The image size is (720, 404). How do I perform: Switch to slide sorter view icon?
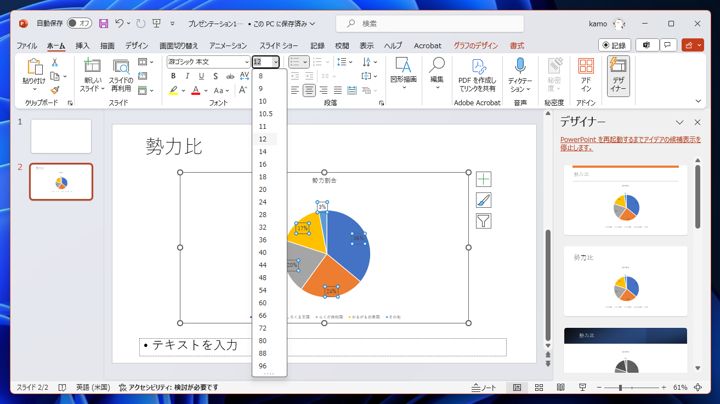tap(539, 387)
